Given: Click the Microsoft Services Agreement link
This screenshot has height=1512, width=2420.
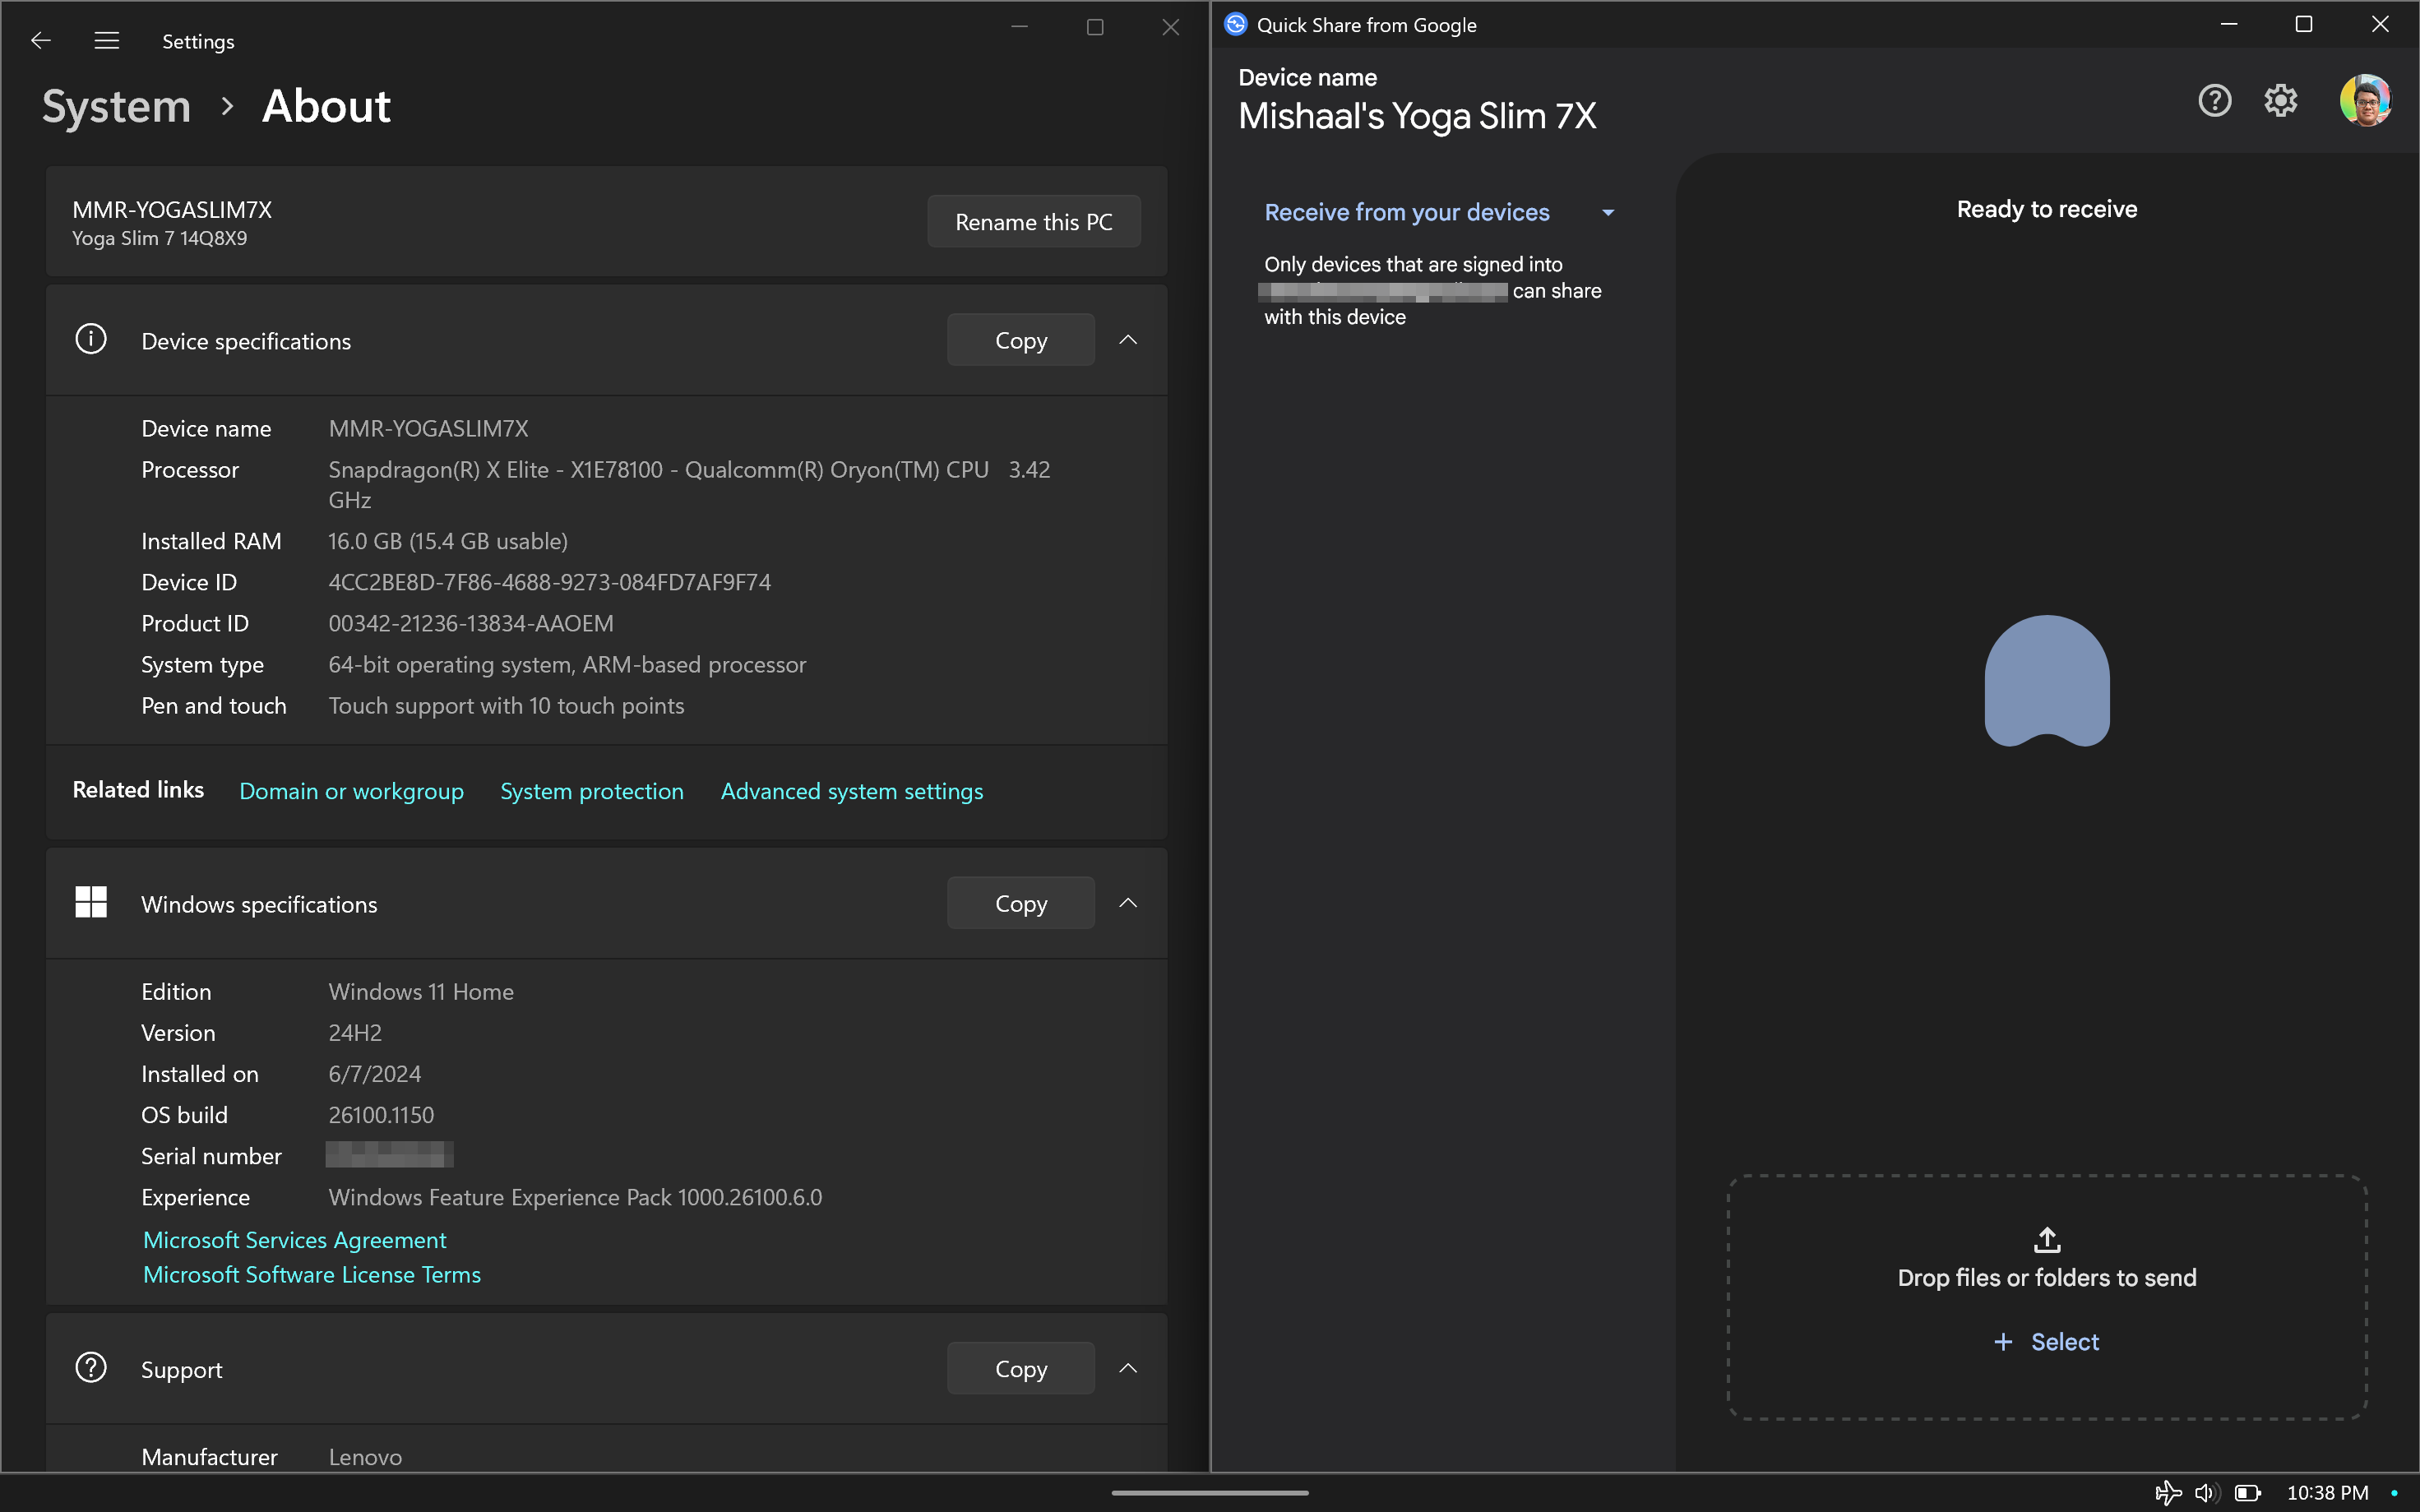Looking at the screenshot, I should click(293, 1238).
